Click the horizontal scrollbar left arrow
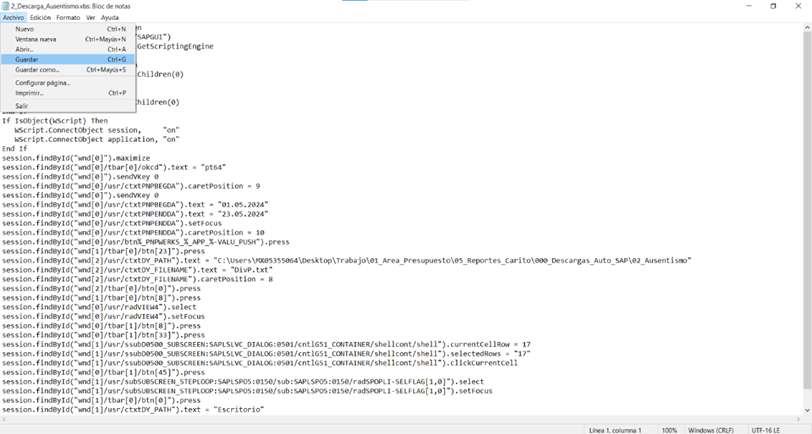 [4, 420]
